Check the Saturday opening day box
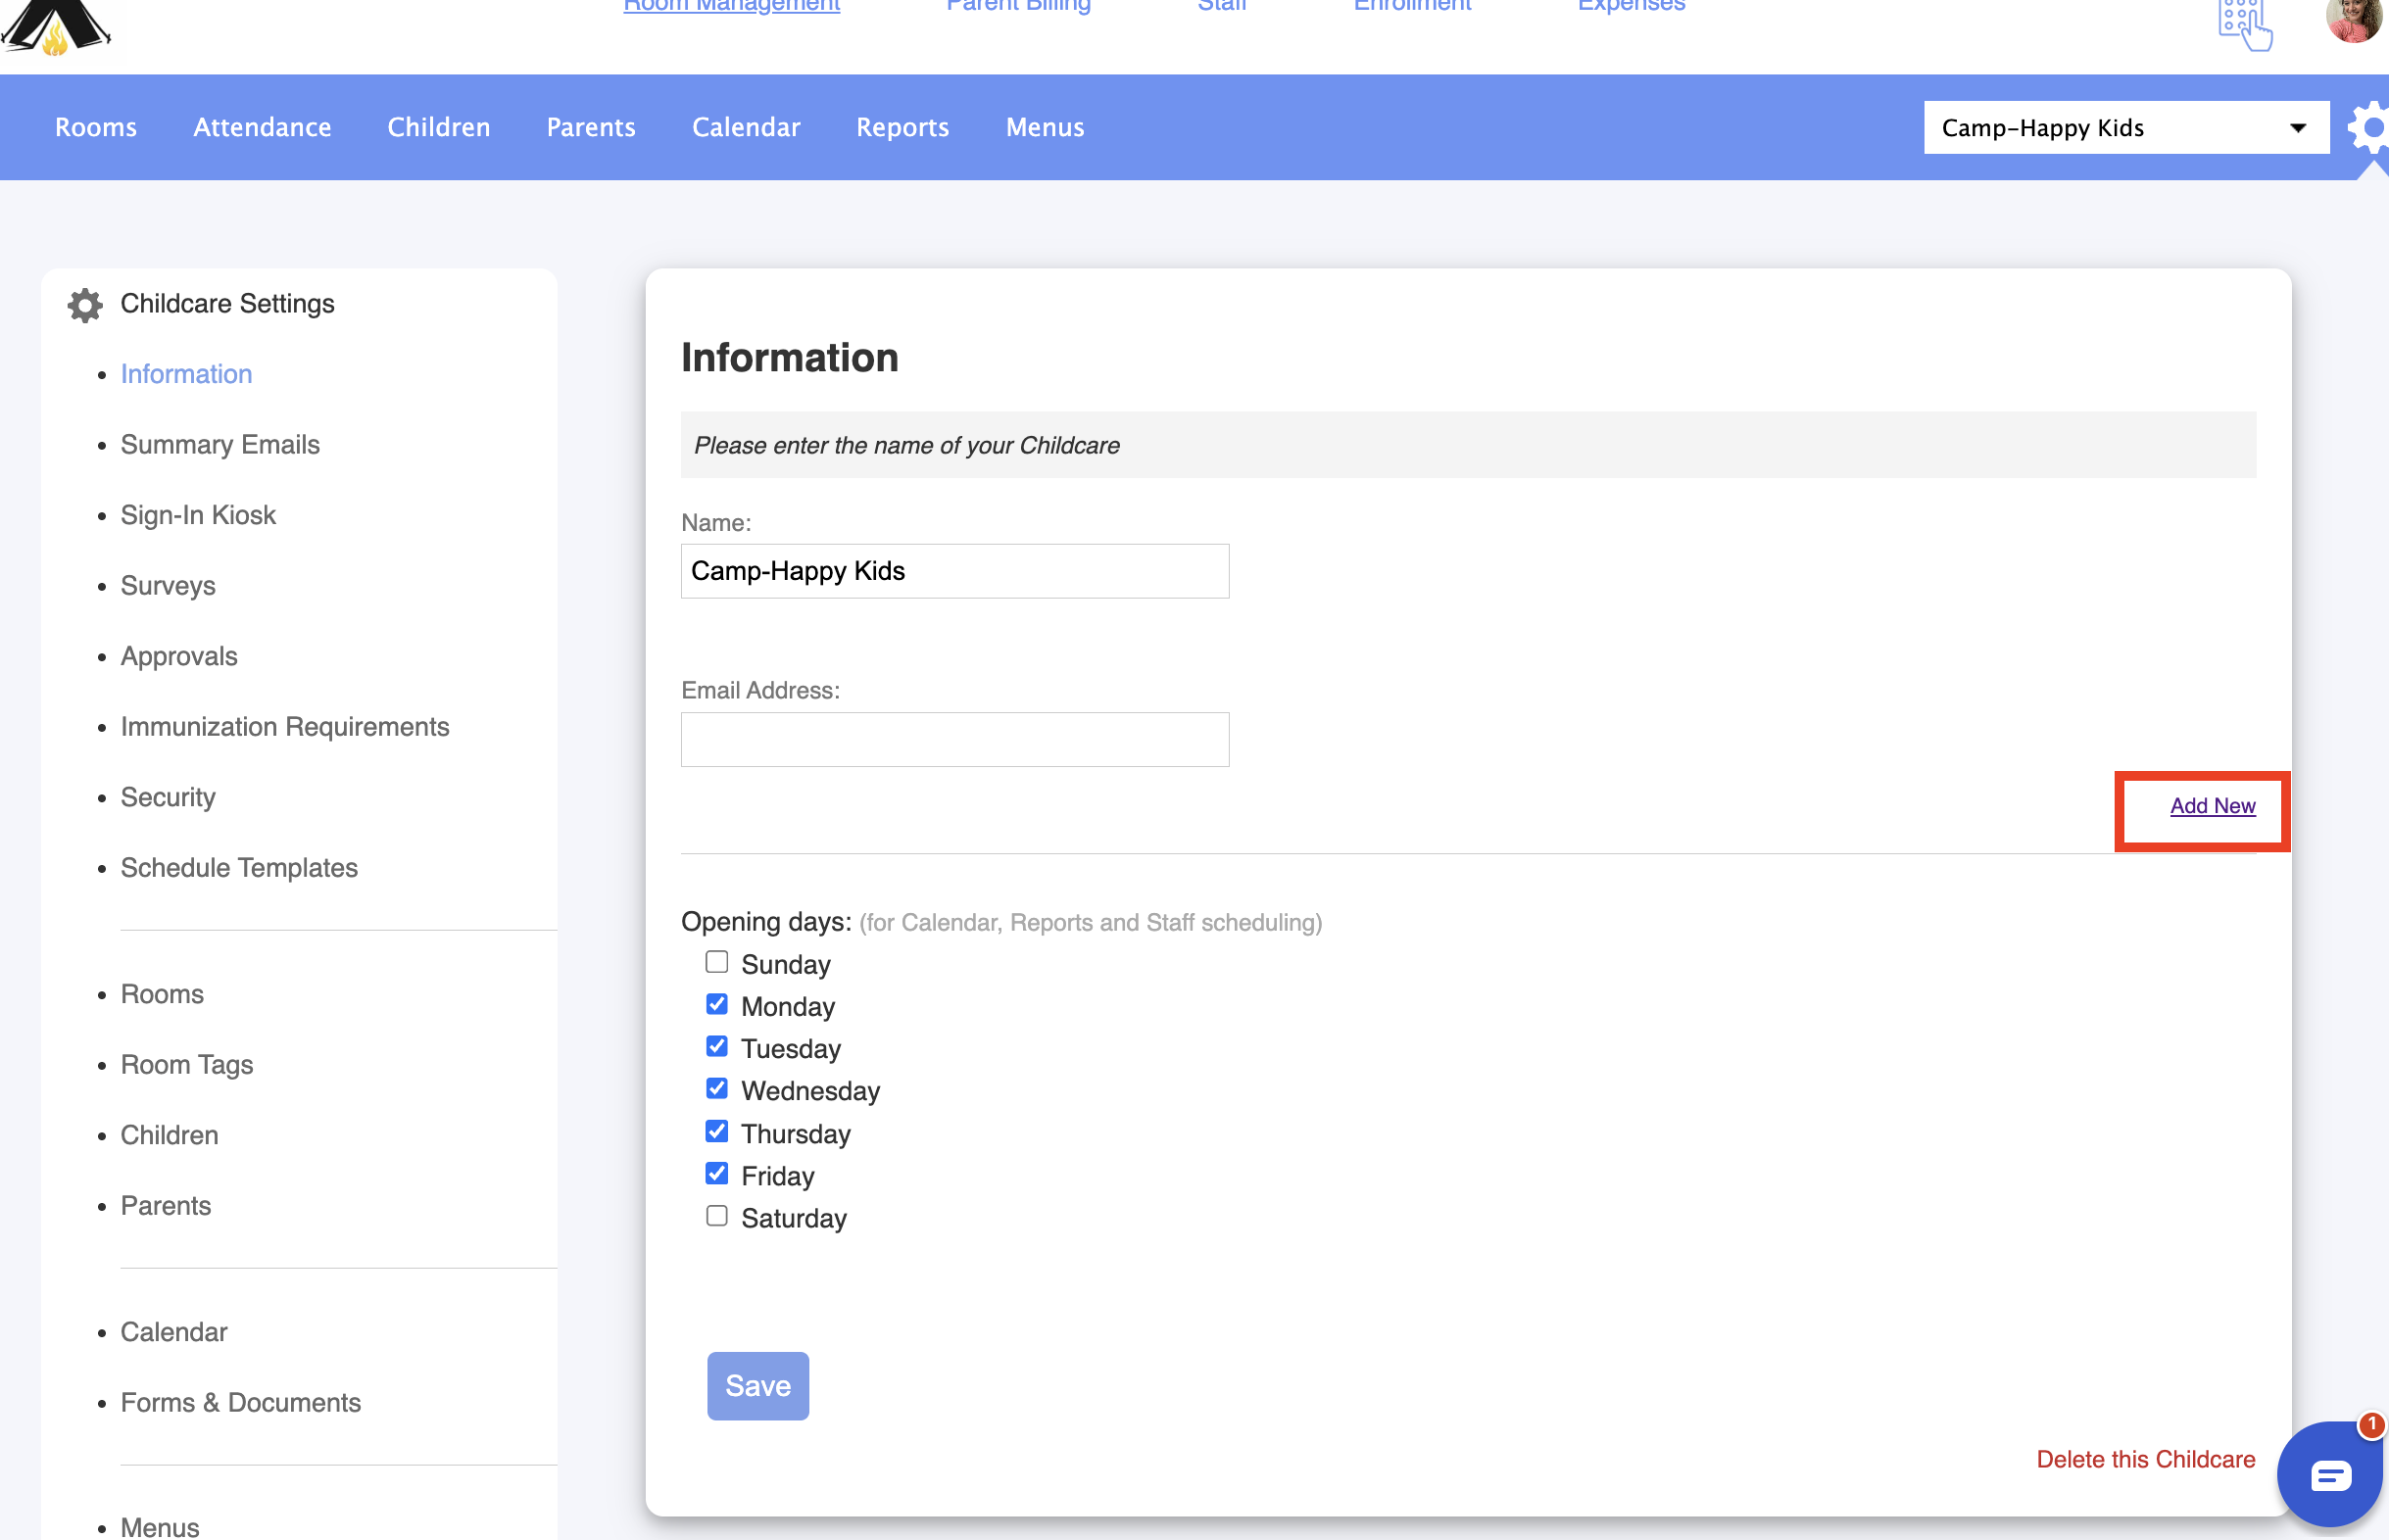The width and height of the screenshot is (2389, 1540). click(716, 1216)
